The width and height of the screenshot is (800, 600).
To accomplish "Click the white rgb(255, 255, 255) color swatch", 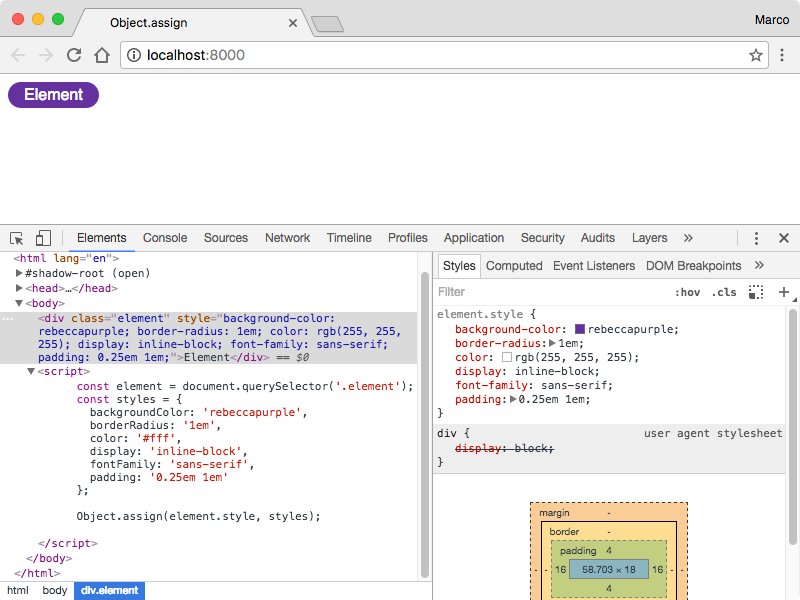I will pos(507,357).
